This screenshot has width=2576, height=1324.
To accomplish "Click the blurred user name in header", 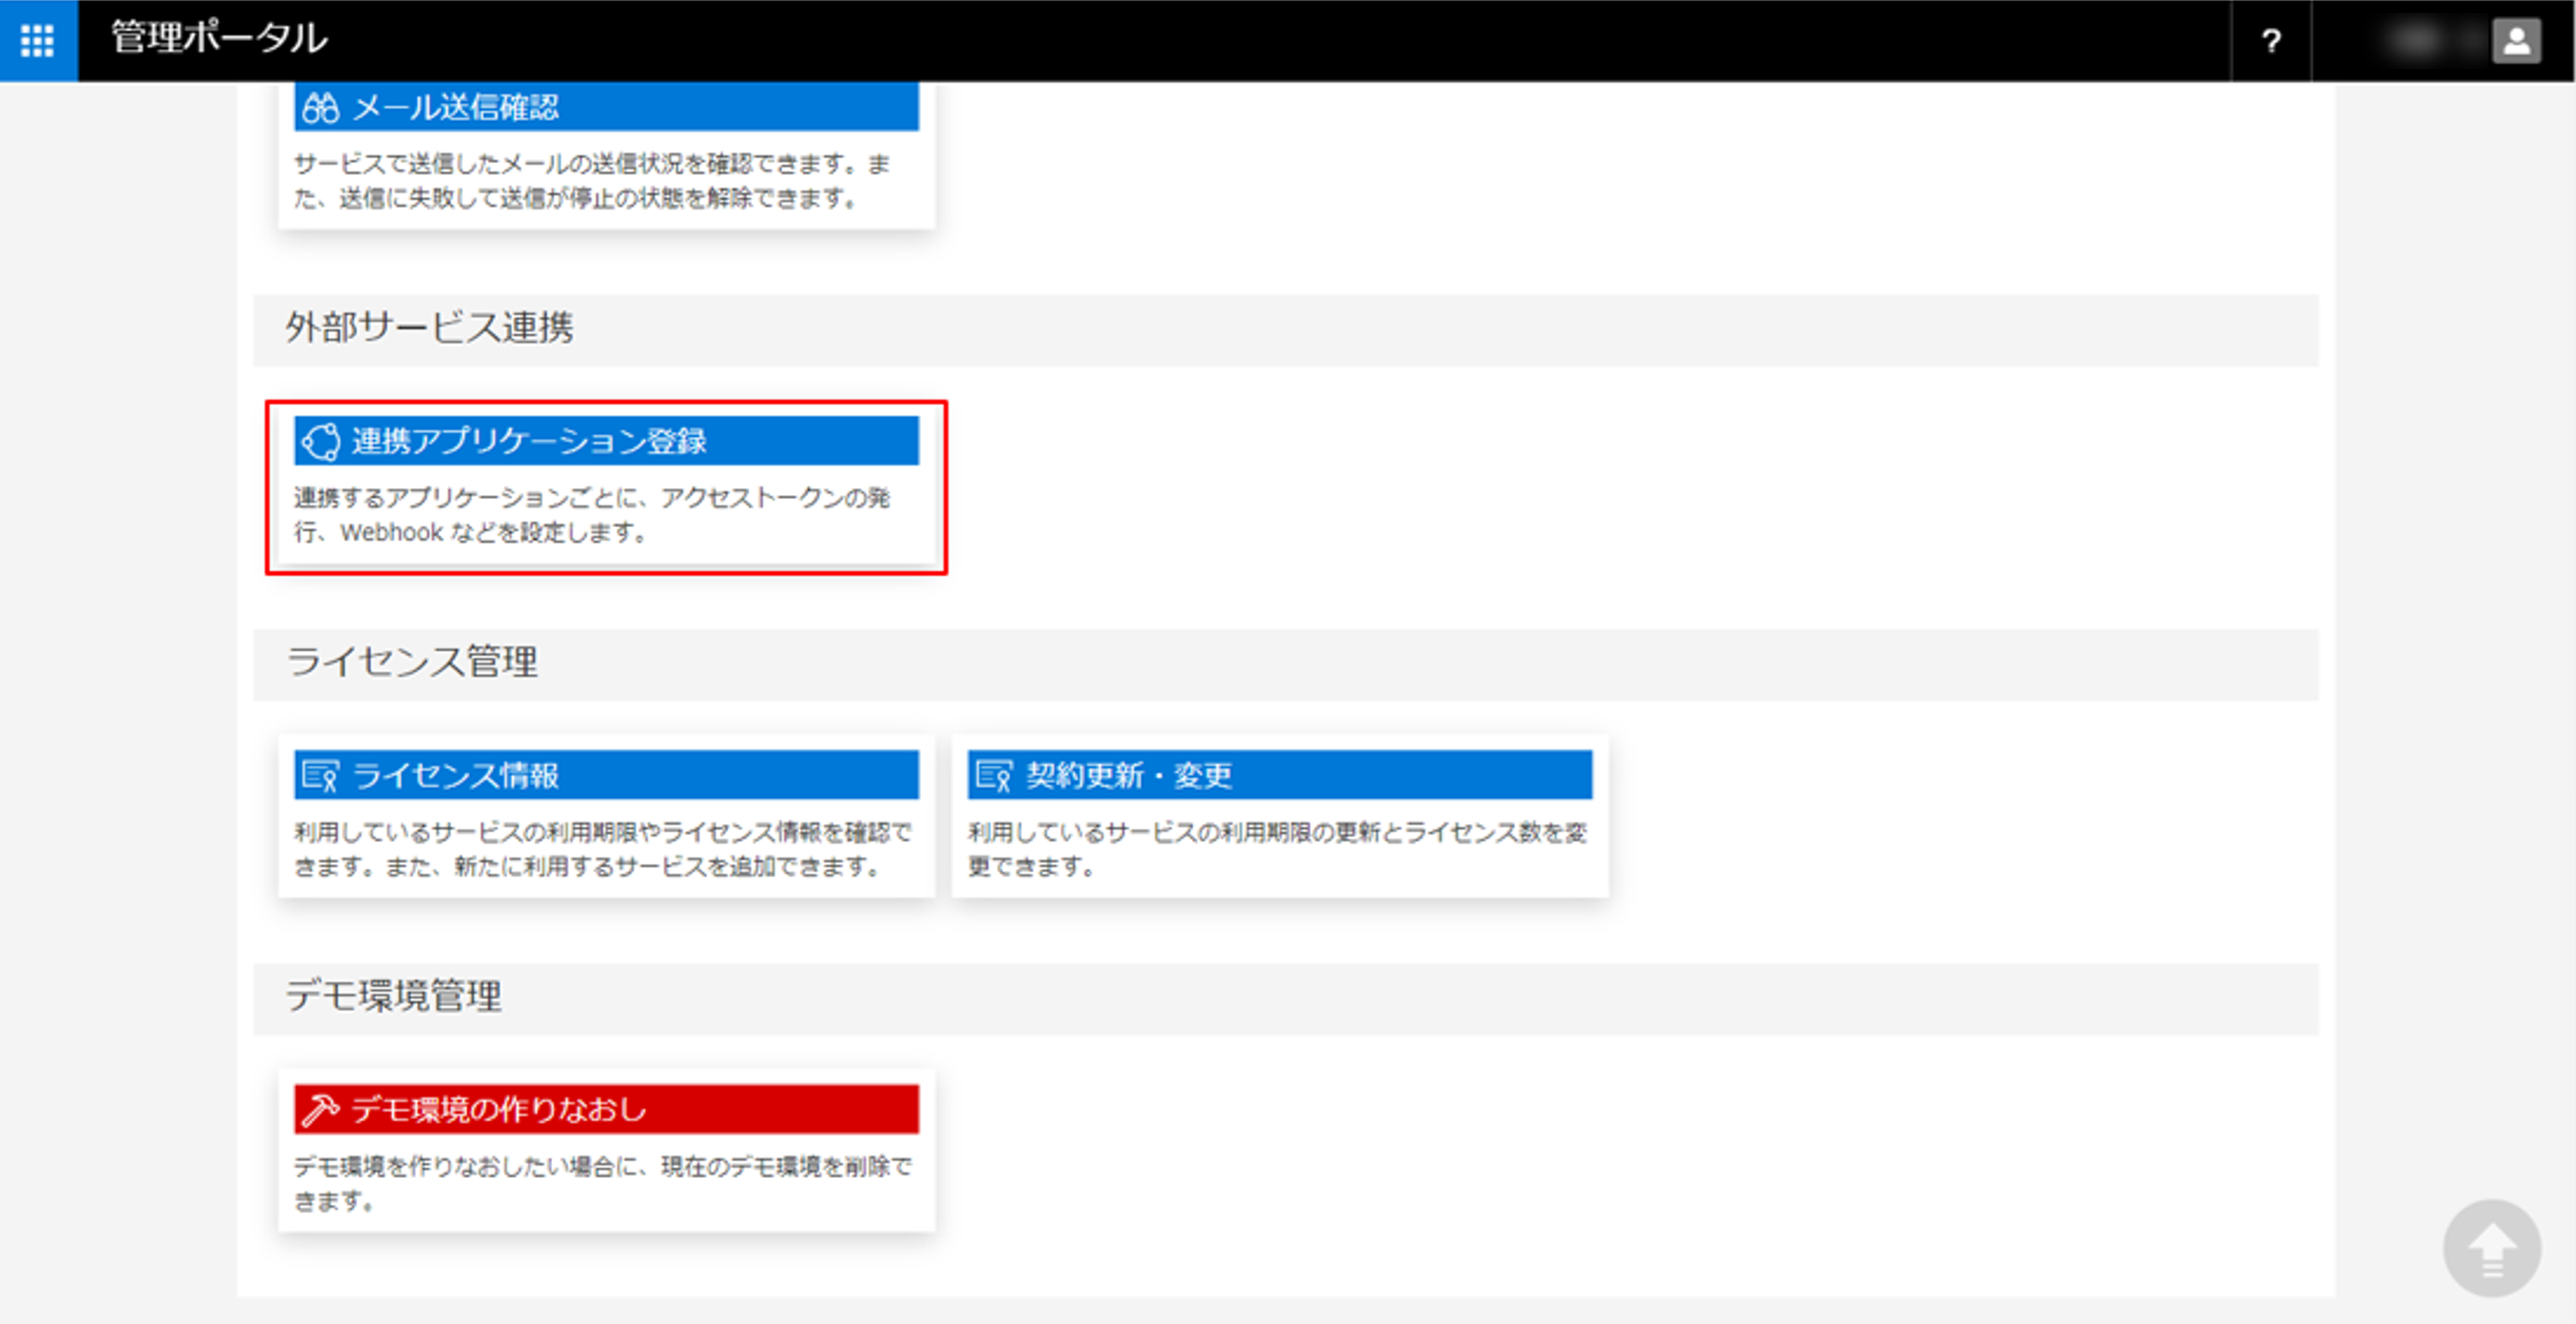I will pyautogui.click(x=2417, y=41).
